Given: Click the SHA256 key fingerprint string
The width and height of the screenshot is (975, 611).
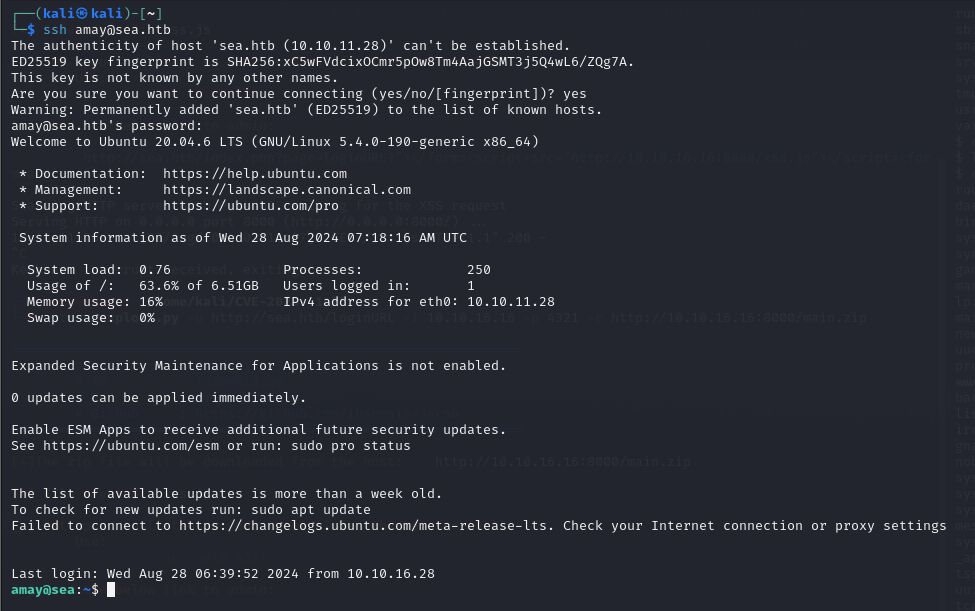Looking at the screenshot, I should pyautogui.click(x=428, y=62).
